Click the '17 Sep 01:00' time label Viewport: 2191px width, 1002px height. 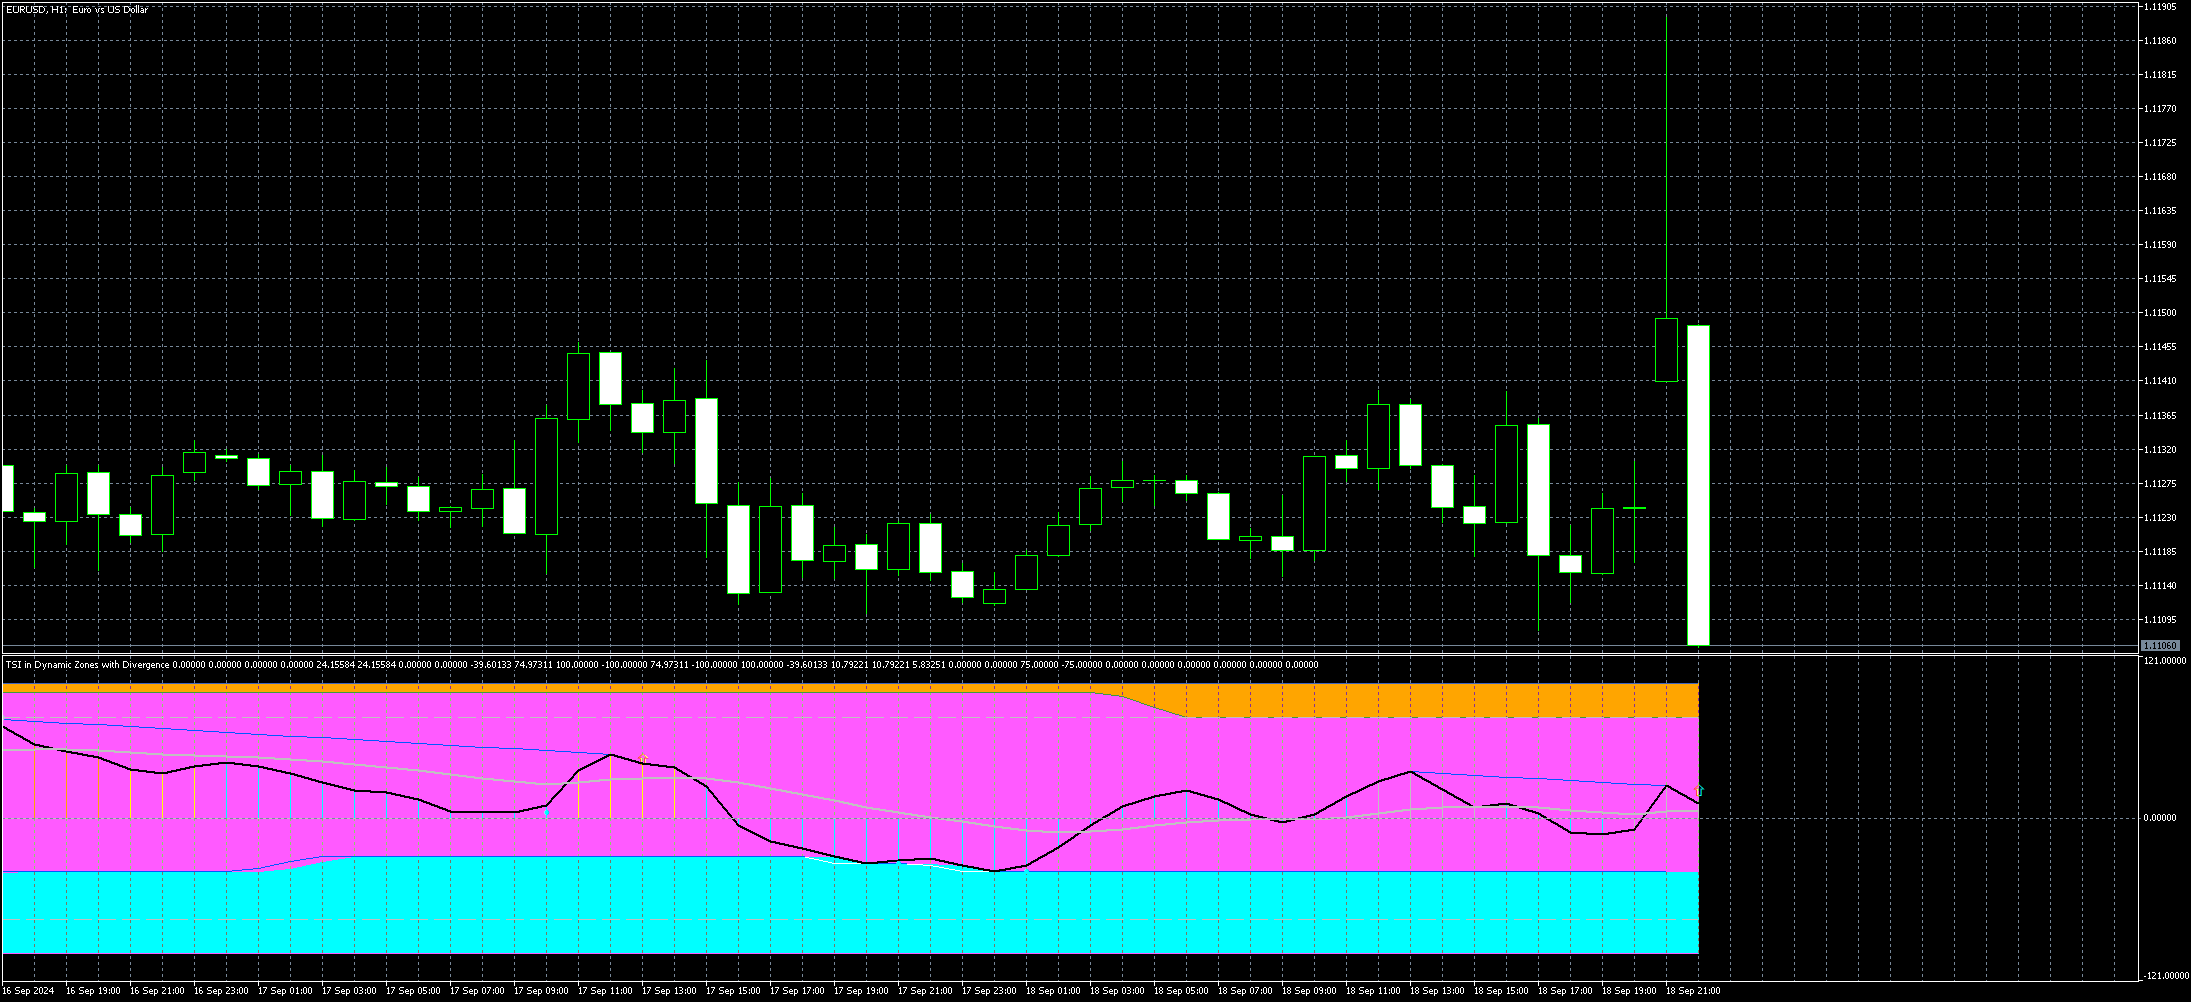pyautogui.click(x=285, y=991)
